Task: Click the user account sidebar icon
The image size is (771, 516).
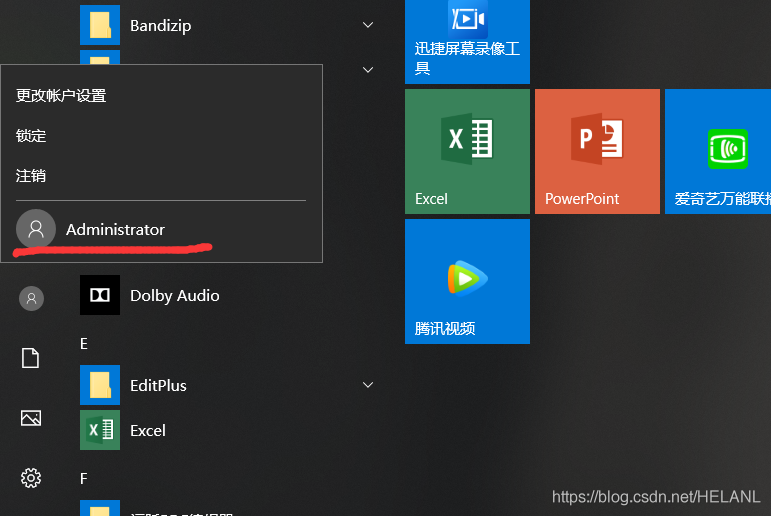Action: pyautogui.click(x=31, y=299)
